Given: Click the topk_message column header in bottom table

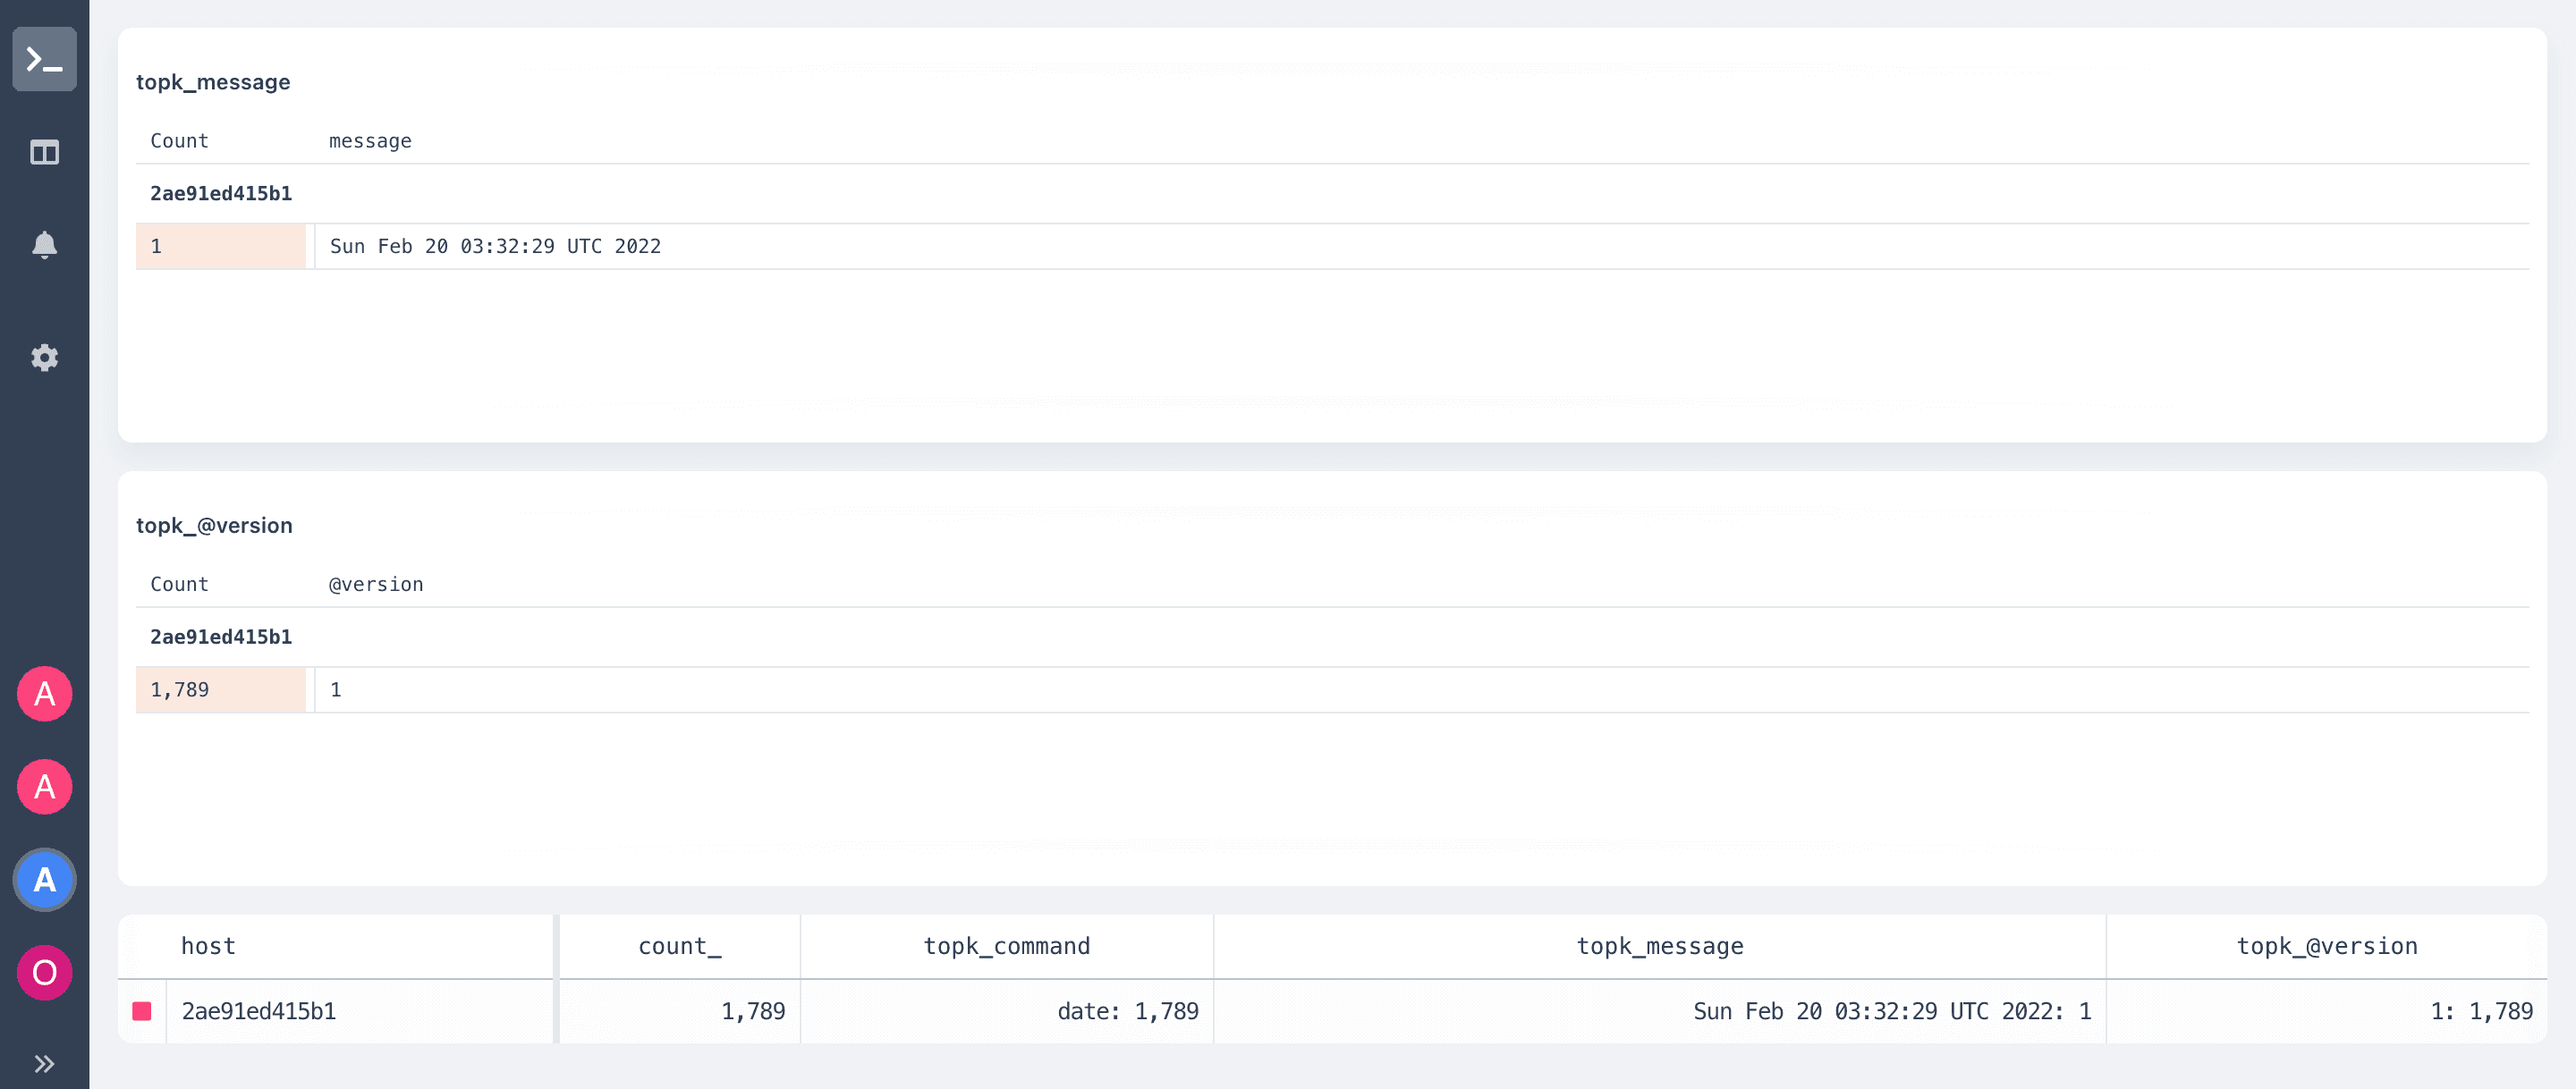Looking at the screenshot, I should click(x=1660, y=946).
